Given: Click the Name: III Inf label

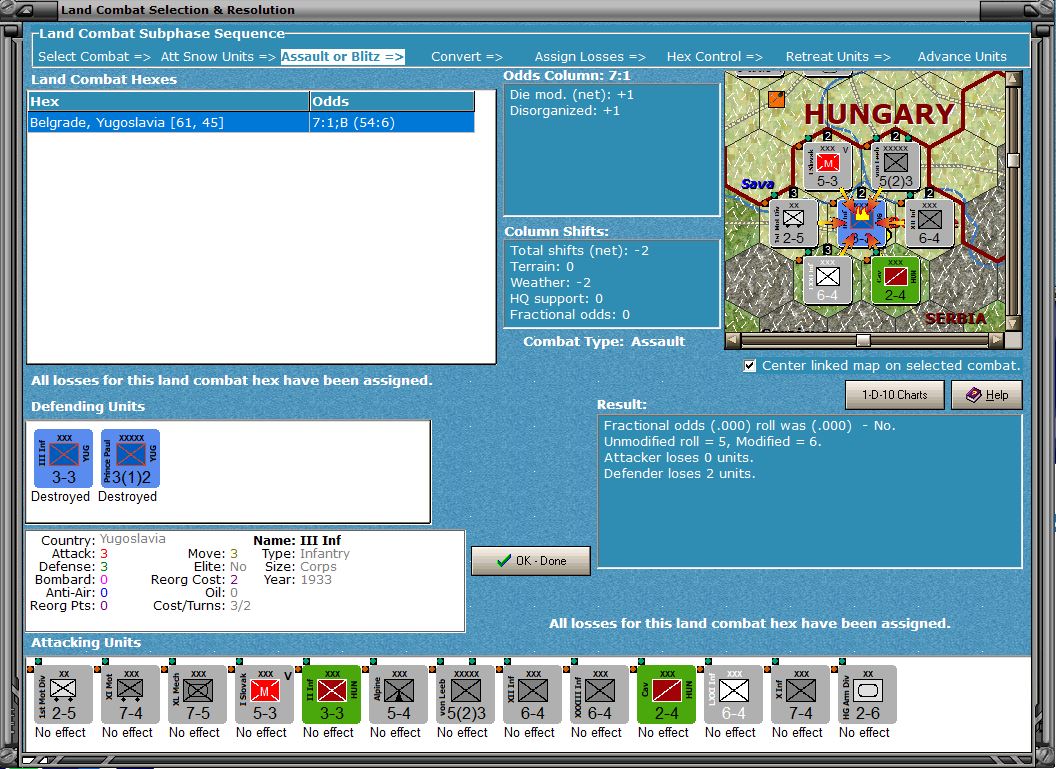Looking at the screenshot, I should [297, 540].
